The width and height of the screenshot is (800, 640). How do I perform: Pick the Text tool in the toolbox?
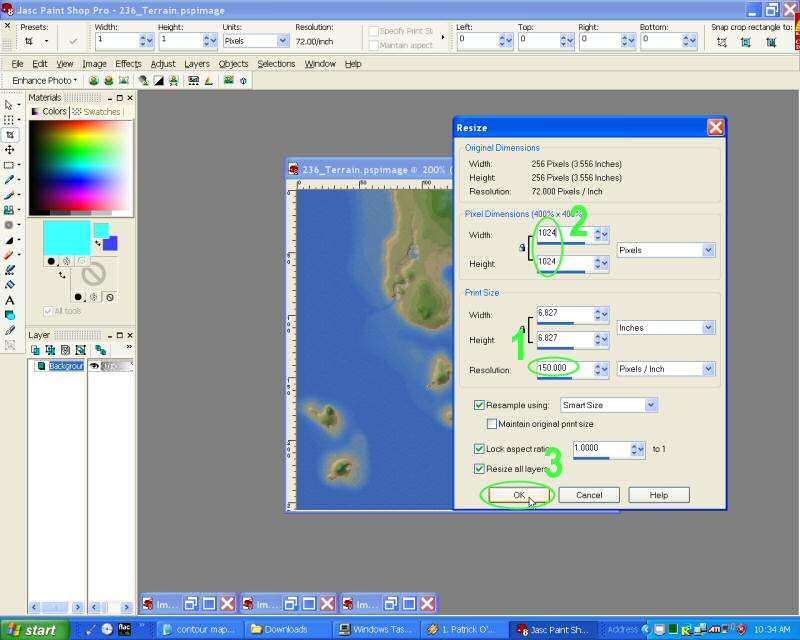10,300
